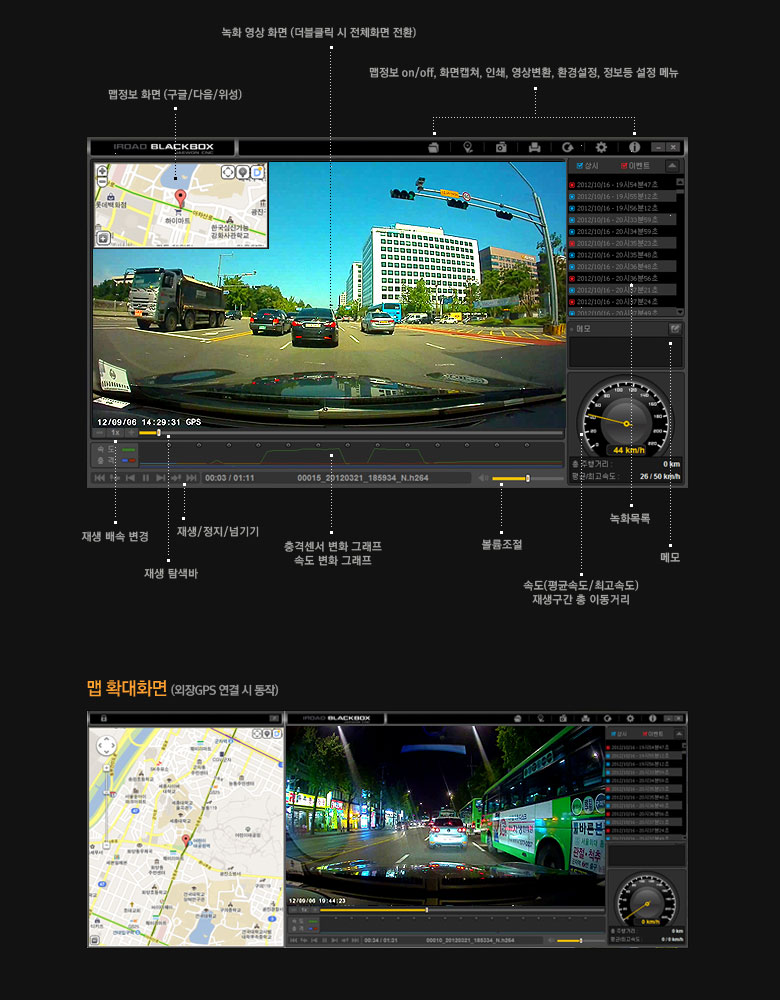Click the camera capture icon in night player
This screenshot has height=1000, width=780.
tap(563, 718)
